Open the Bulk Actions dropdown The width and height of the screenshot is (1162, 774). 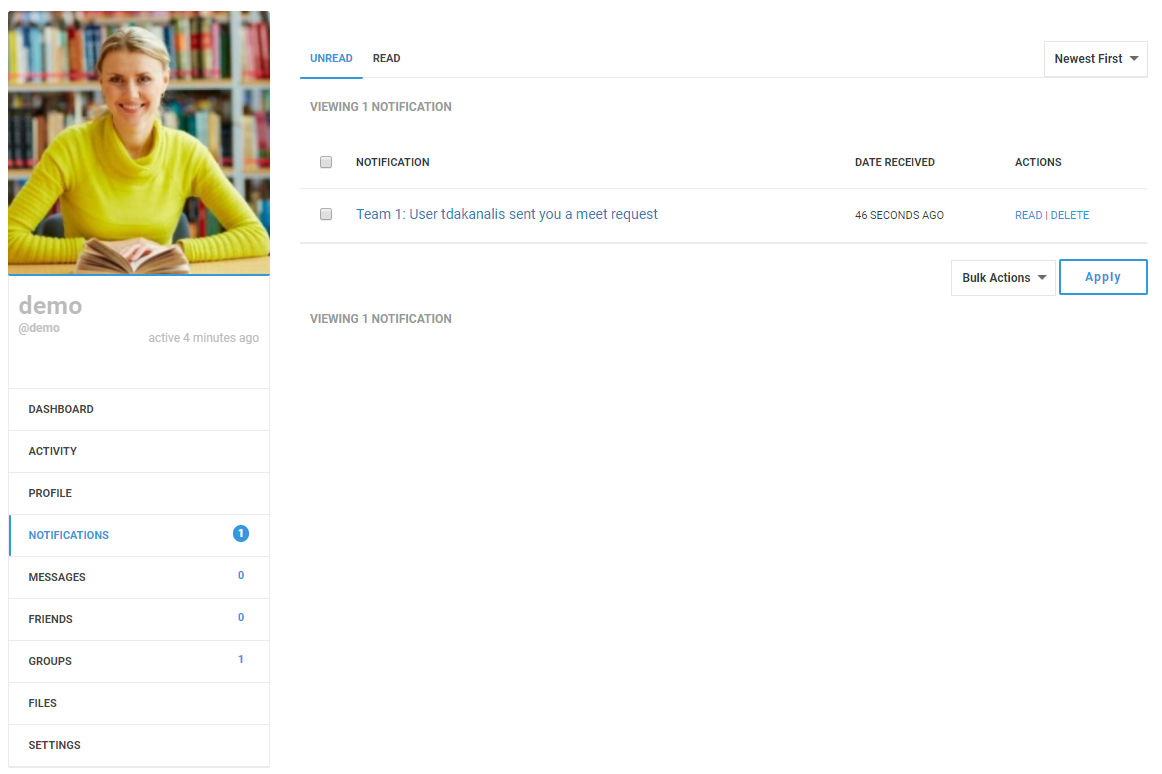coord(1003,278)
